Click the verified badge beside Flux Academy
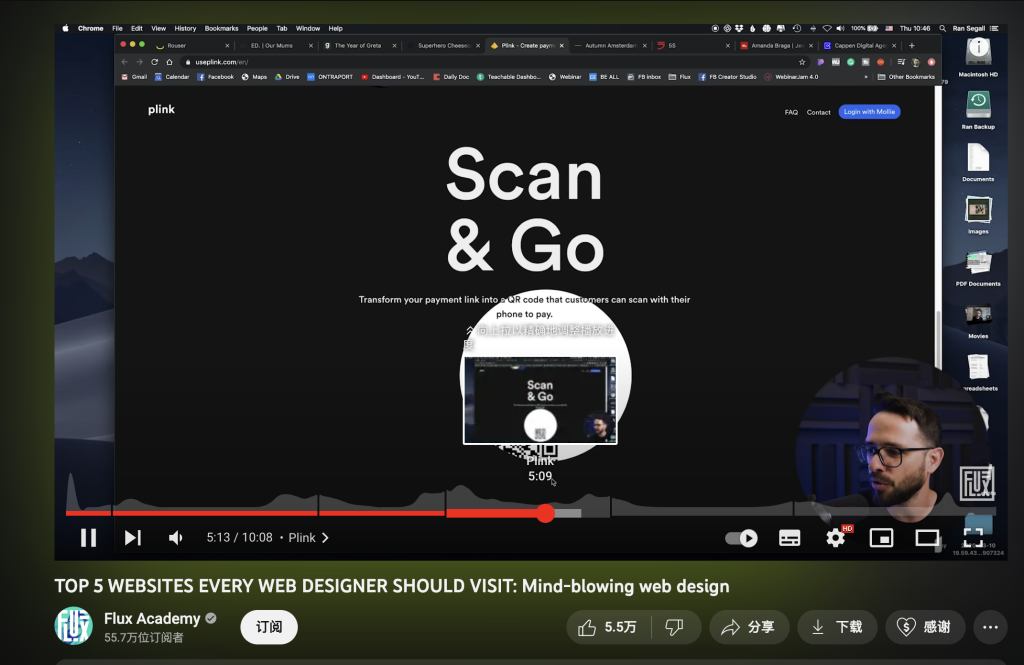 point(211,618)
